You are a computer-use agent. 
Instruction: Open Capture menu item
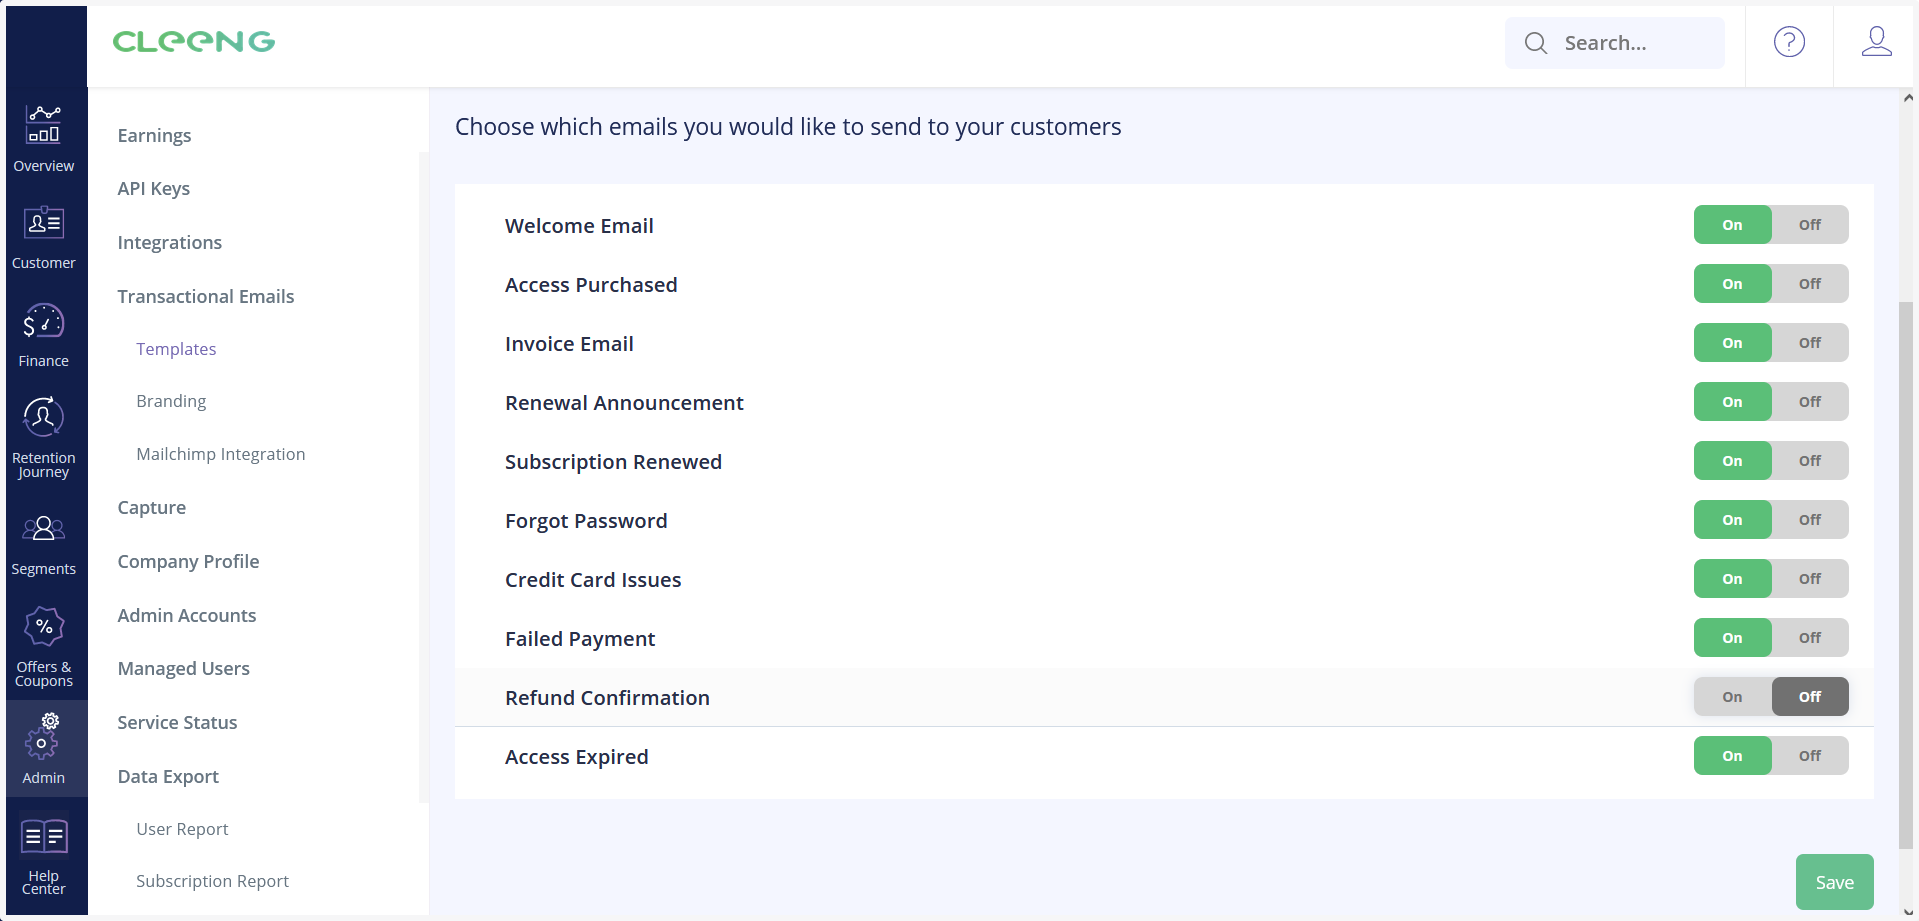pyautogui.click(x=151, y=507)
